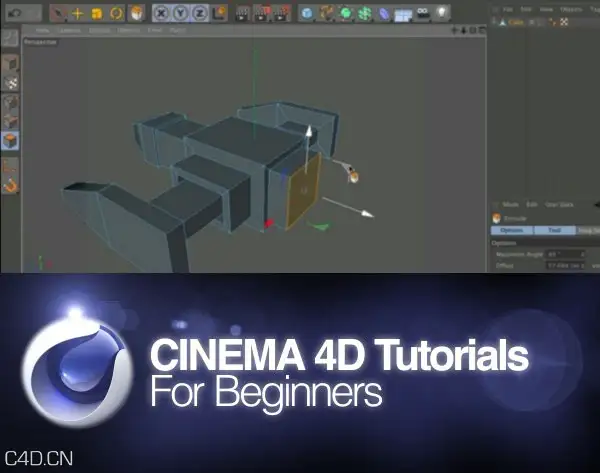
Task: Open the green array modeling icon
Action: (365, 14)
